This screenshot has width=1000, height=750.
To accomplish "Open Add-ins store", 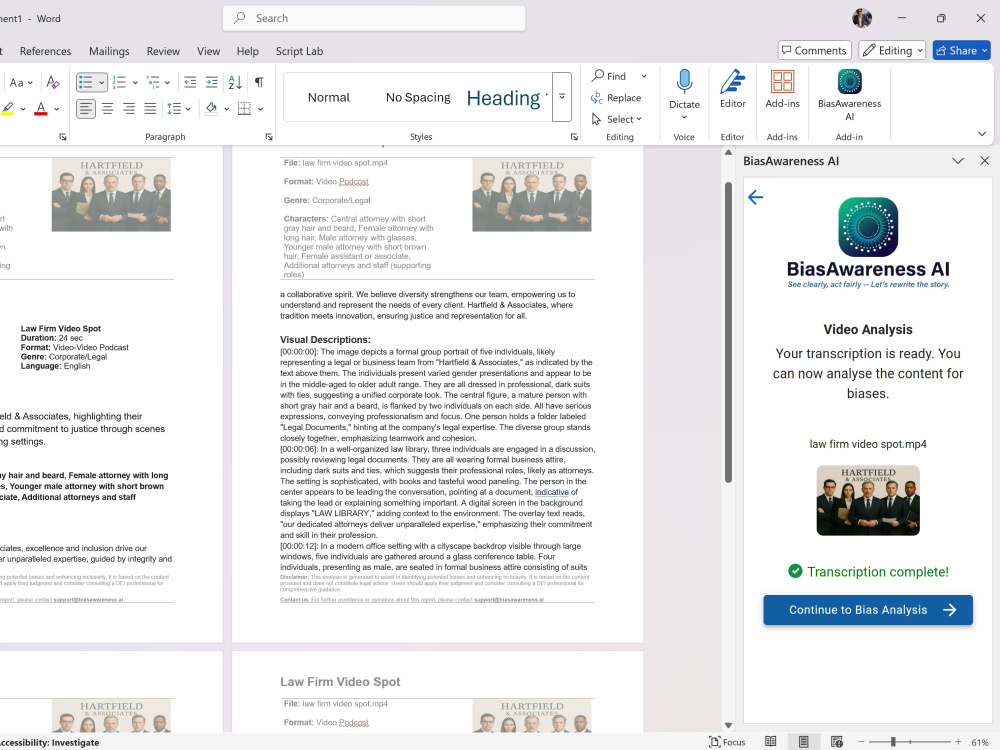I will tap(783, 89).
